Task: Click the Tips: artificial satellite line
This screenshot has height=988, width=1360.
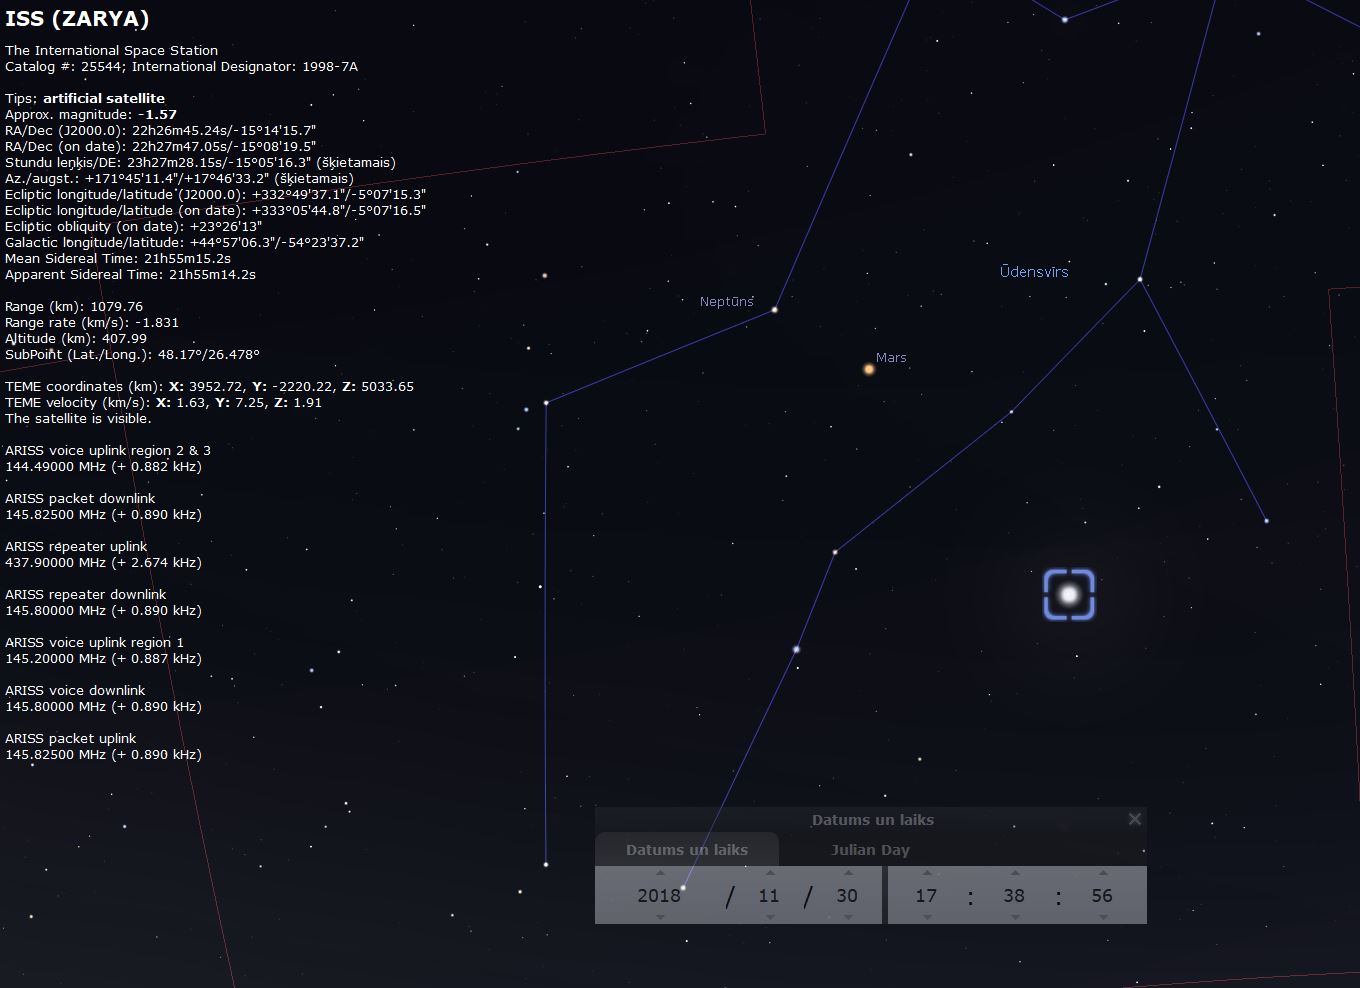Action: 85,99
